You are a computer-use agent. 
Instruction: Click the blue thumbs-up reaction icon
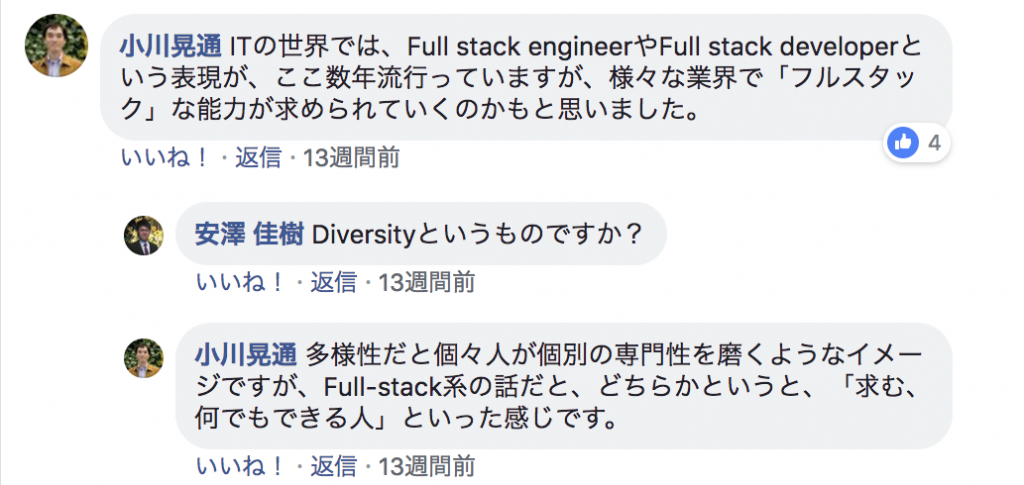point(902,143)
